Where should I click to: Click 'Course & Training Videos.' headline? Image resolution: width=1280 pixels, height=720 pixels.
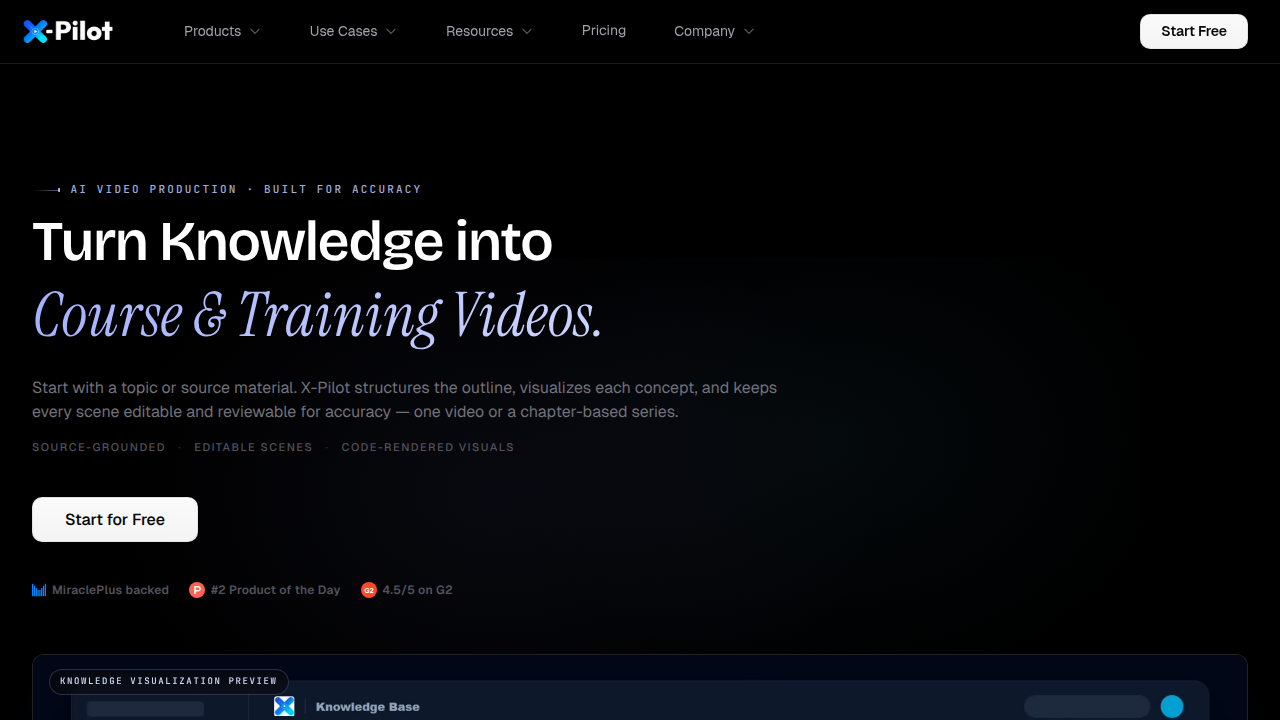tap(317, 316)
